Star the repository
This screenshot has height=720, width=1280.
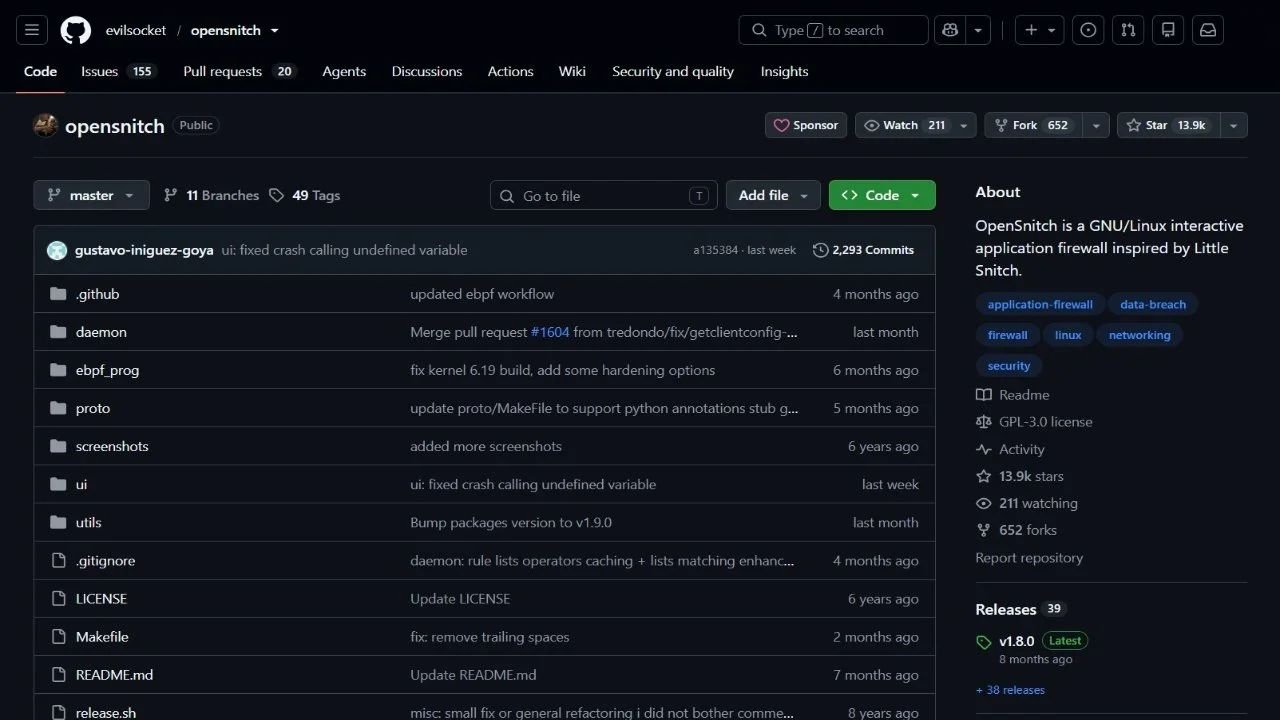(x=1168, y=125)
